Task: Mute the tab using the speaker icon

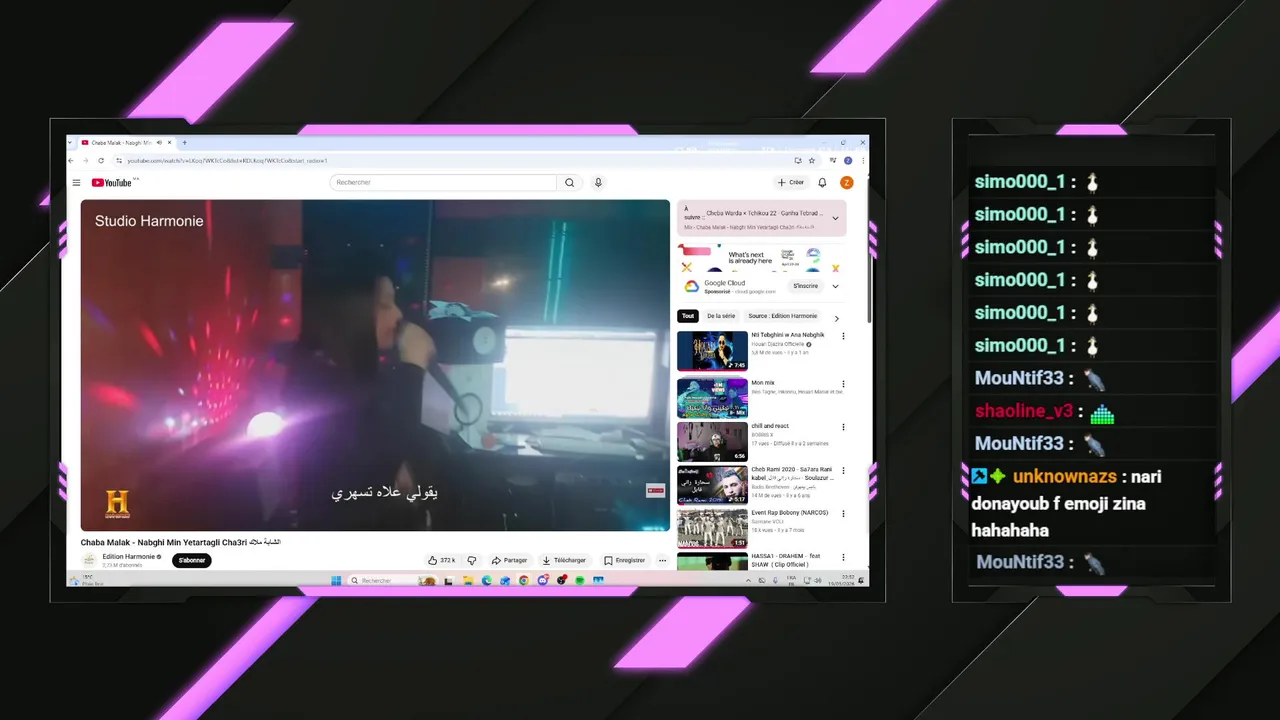Action: pos(159,143)
